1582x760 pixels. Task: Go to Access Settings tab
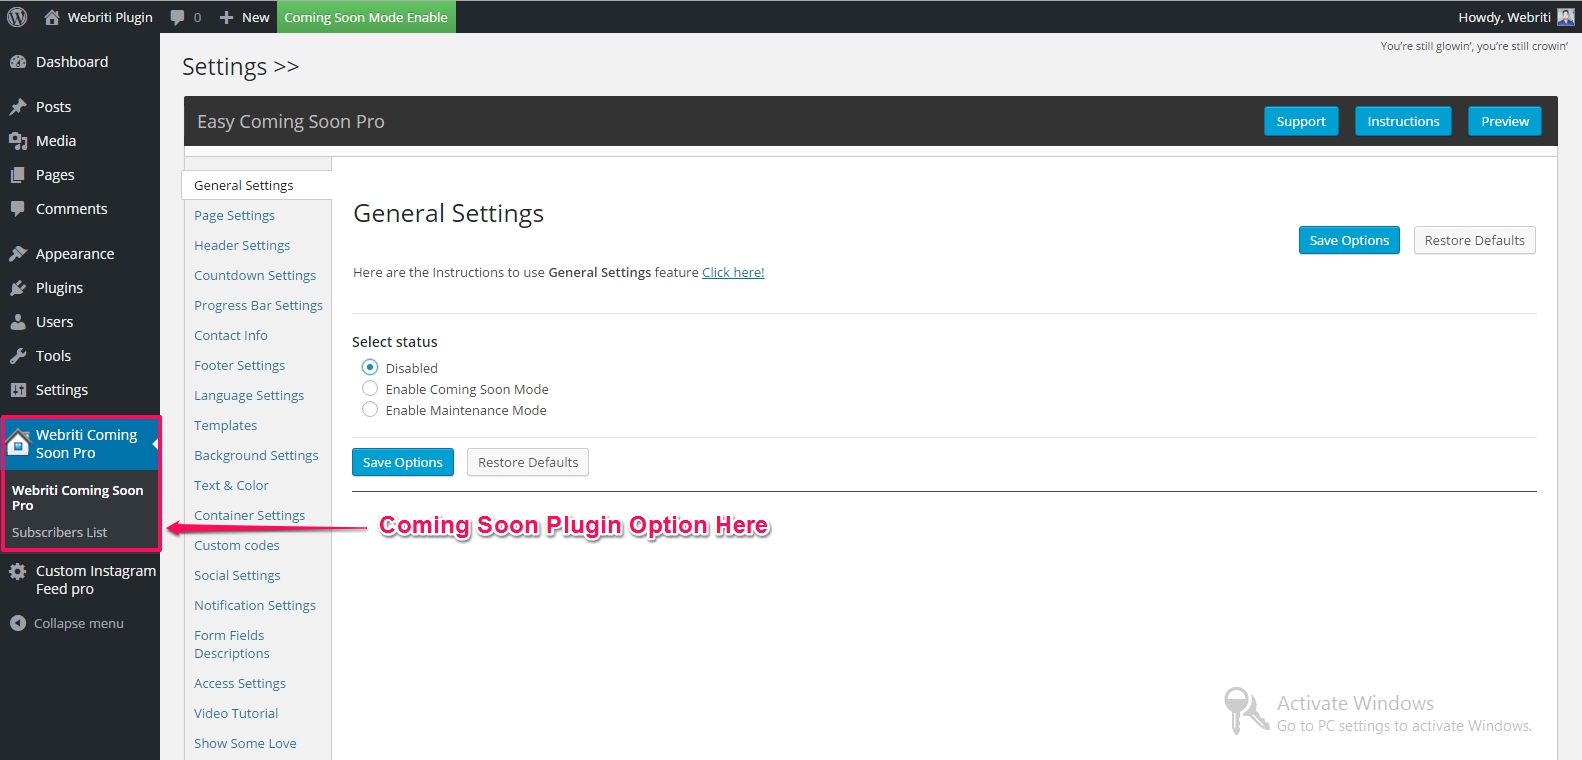(x=240, y=683)
